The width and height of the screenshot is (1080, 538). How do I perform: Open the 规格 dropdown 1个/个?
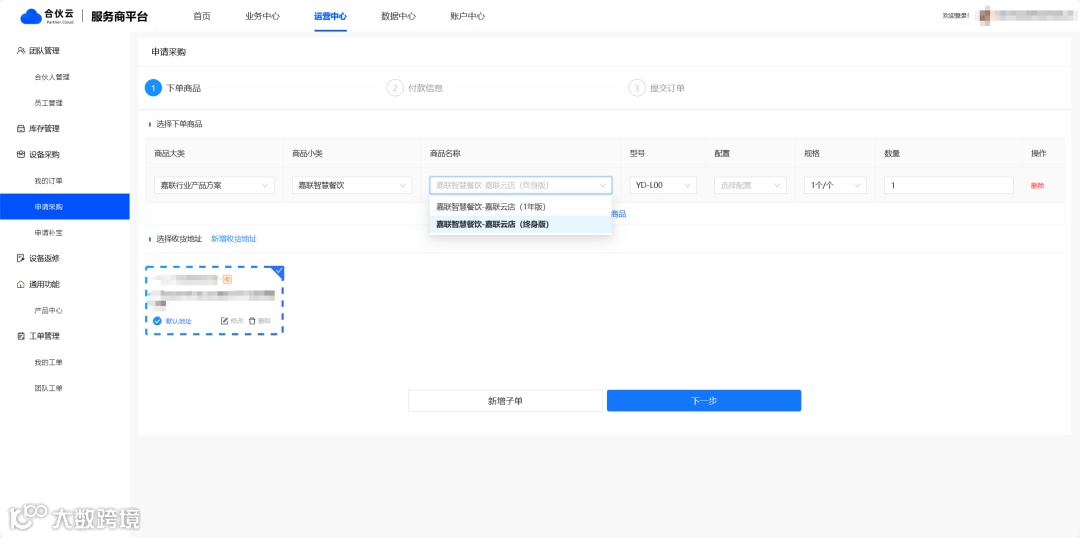click(835, 185)
